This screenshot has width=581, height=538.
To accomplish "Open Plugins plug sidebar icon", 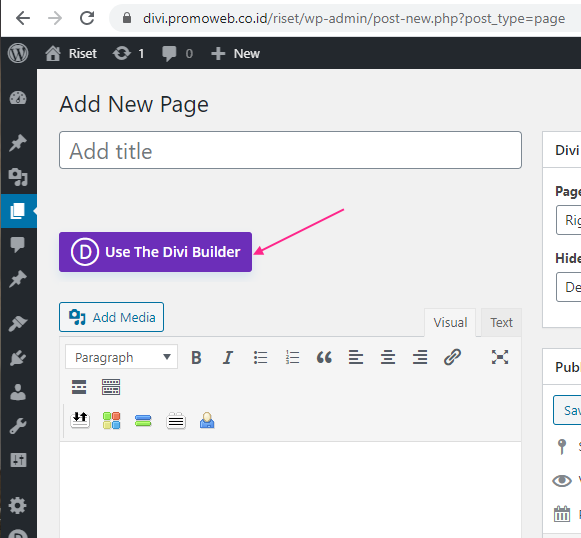I will coord(18,358).
